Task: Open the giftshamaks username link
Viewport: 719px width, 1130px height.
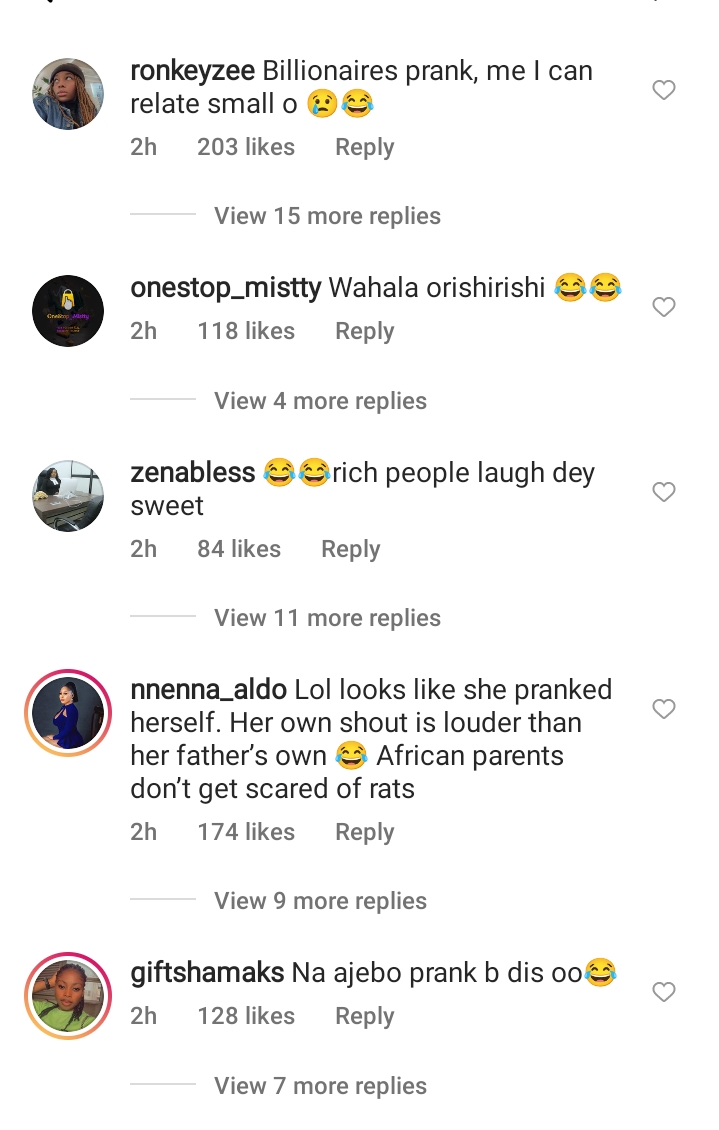Action: 207,972
